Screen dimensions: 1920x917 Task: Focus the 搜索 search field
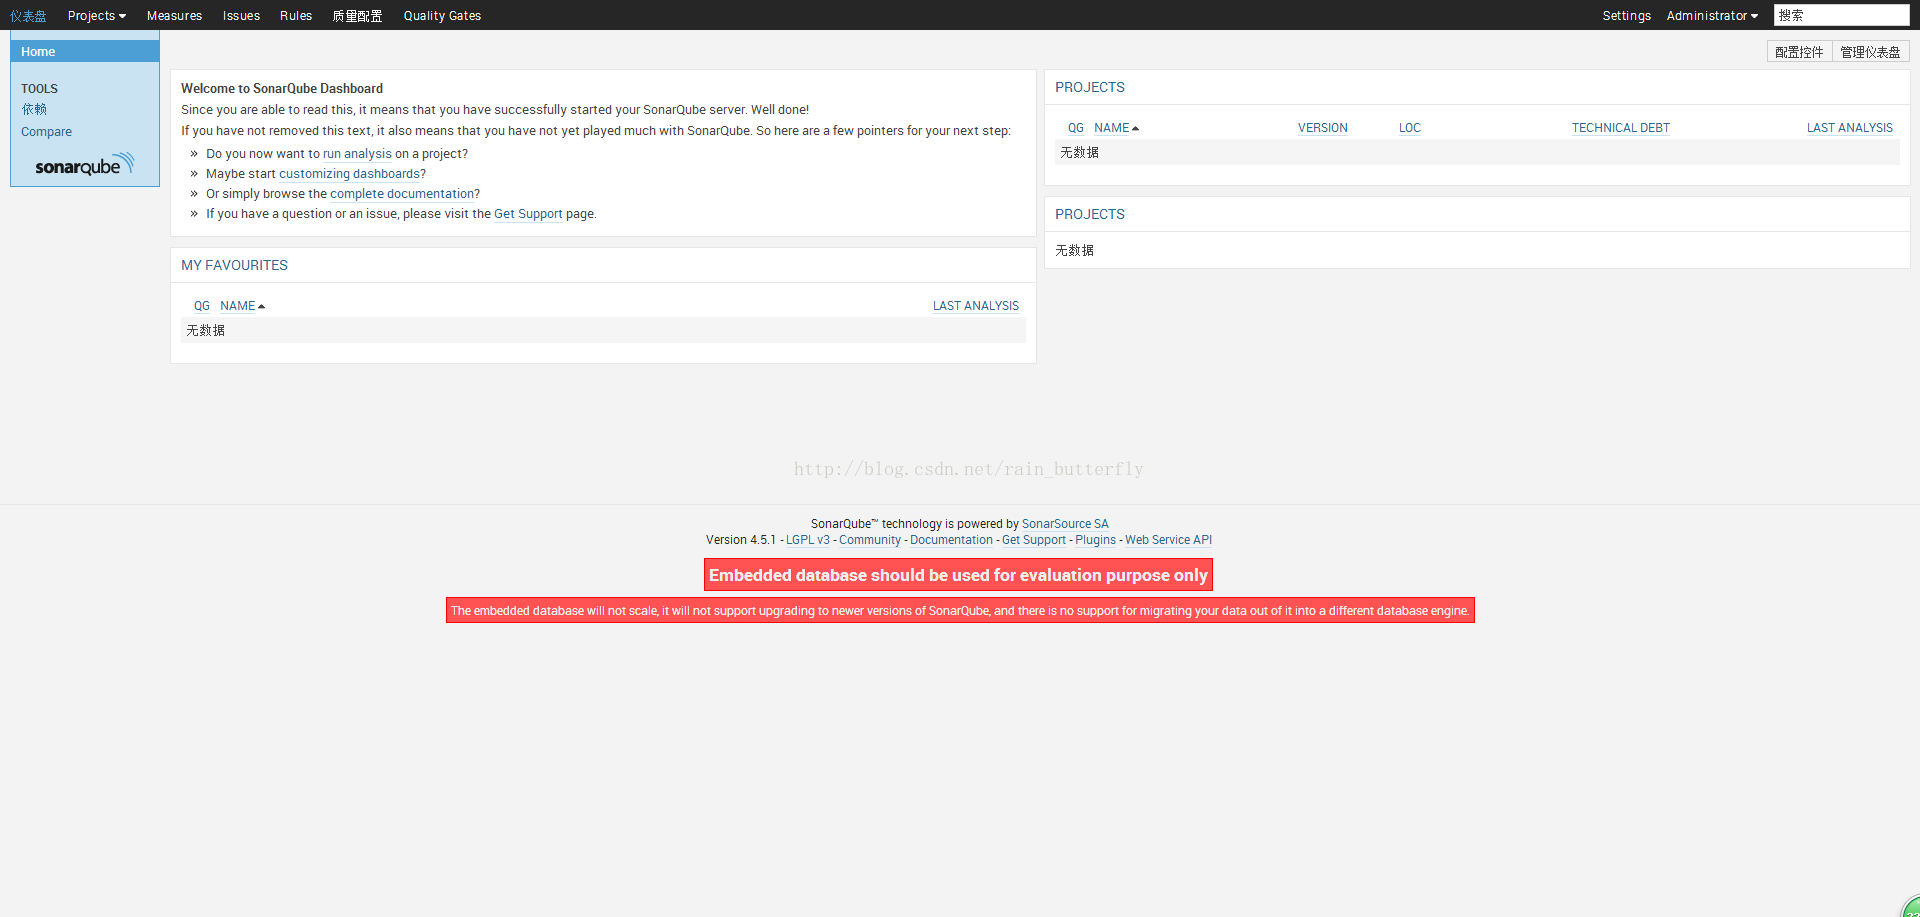pos(1841,15)
